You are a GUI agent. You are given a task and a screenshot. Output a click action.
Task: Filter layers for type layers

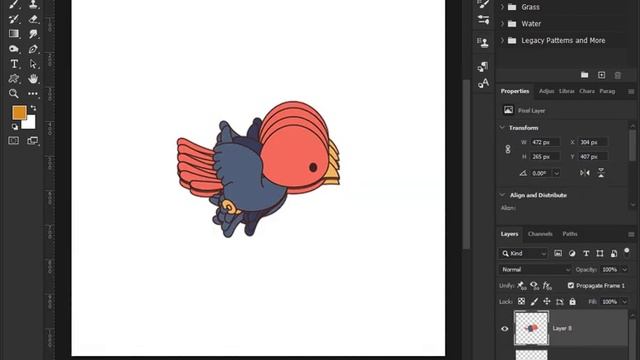586,253
